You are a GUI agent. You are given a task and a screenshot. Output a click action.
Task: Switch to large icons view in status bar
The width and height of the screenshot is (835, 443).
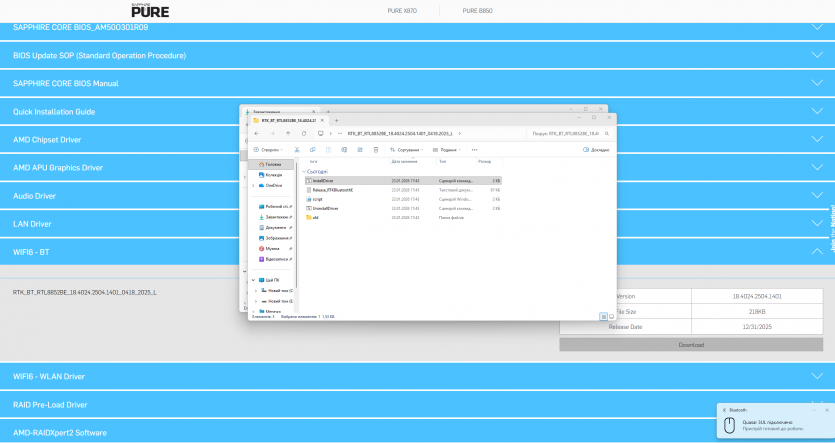tap(611, 316)
